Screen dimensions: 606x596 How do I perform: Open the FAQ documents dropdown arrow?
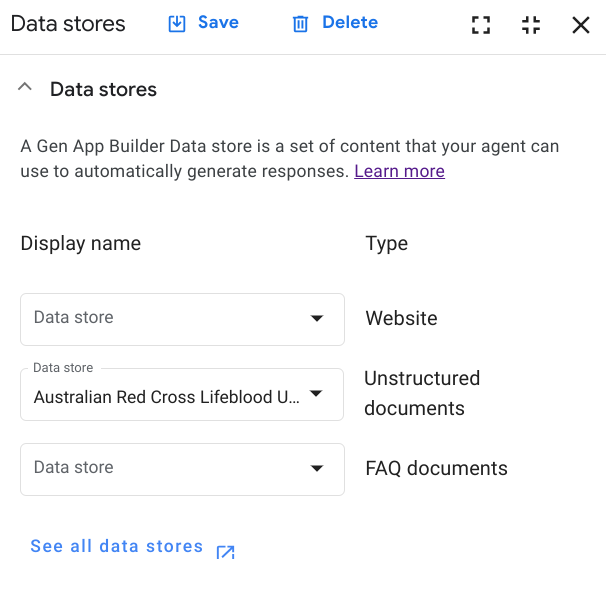point(317,469)
